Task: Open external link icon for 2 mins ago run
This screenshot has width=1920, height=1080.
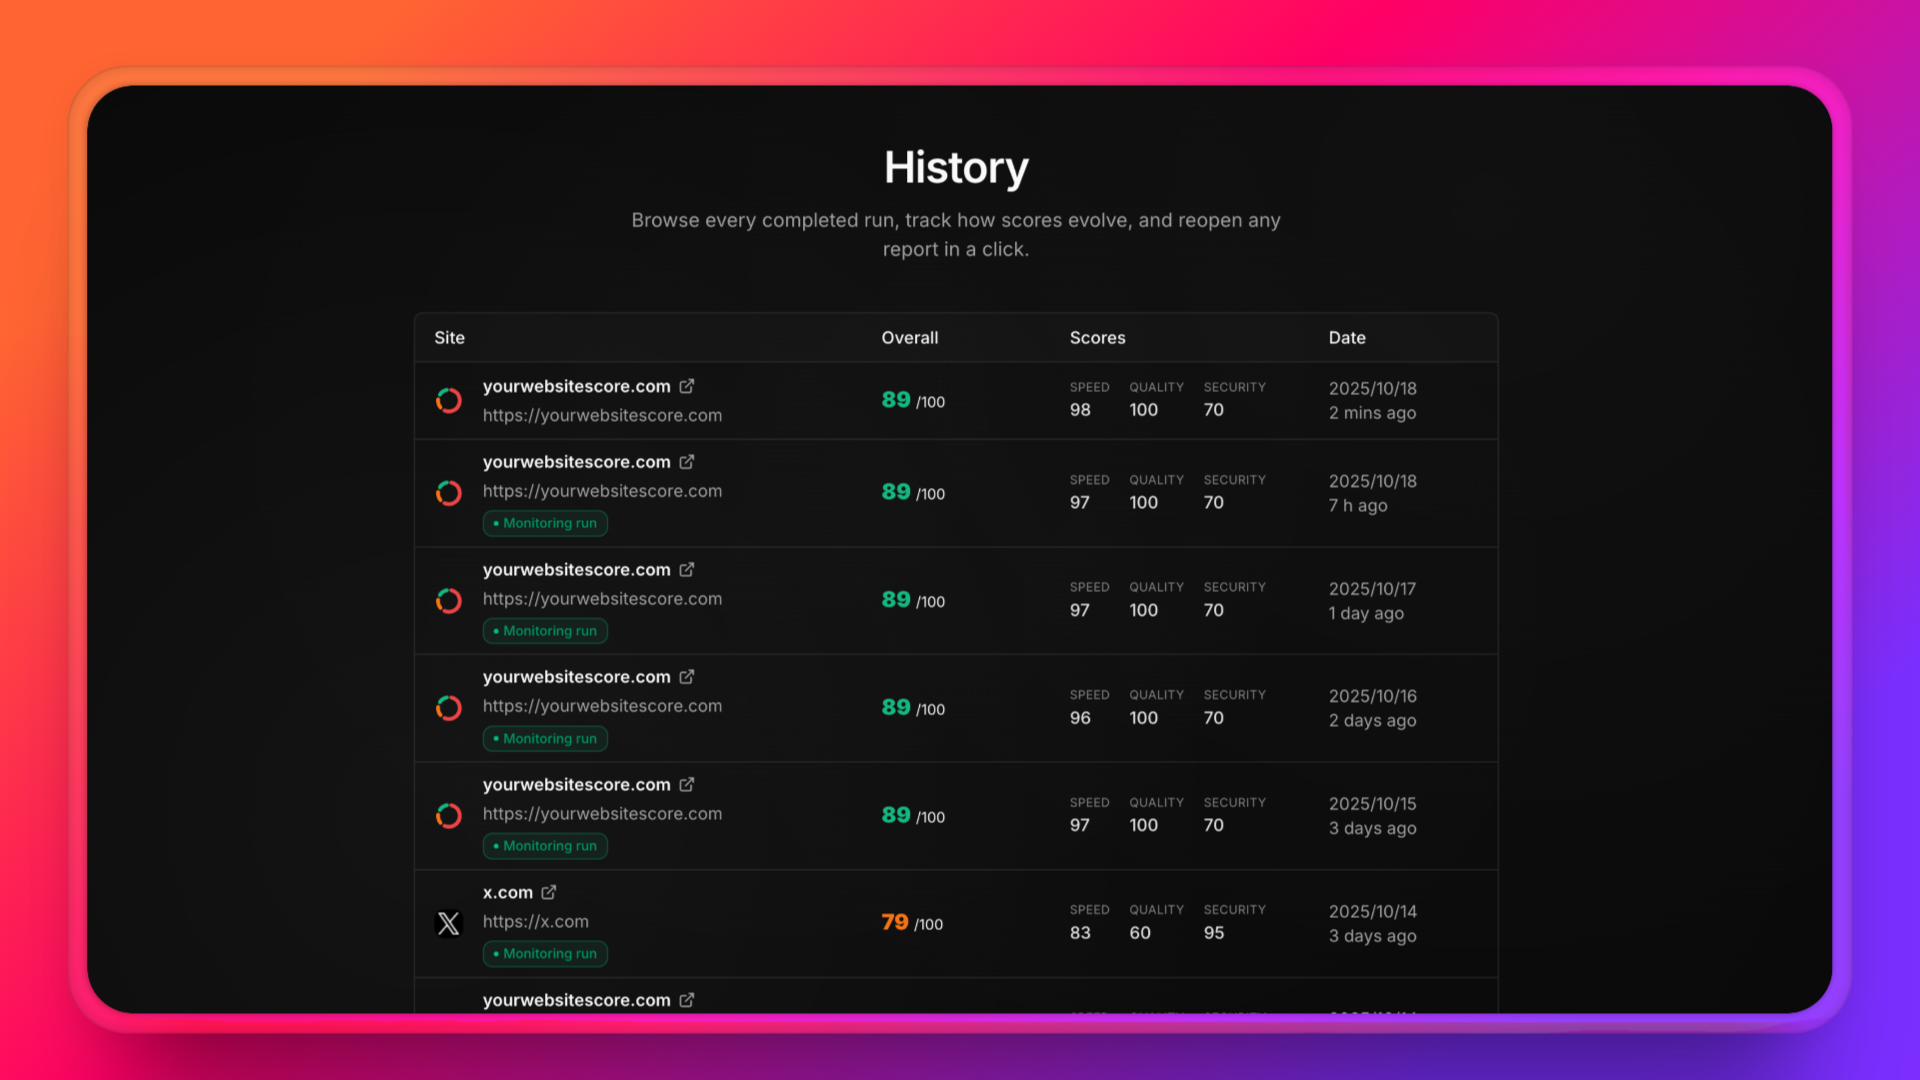Action: point(687,386)
